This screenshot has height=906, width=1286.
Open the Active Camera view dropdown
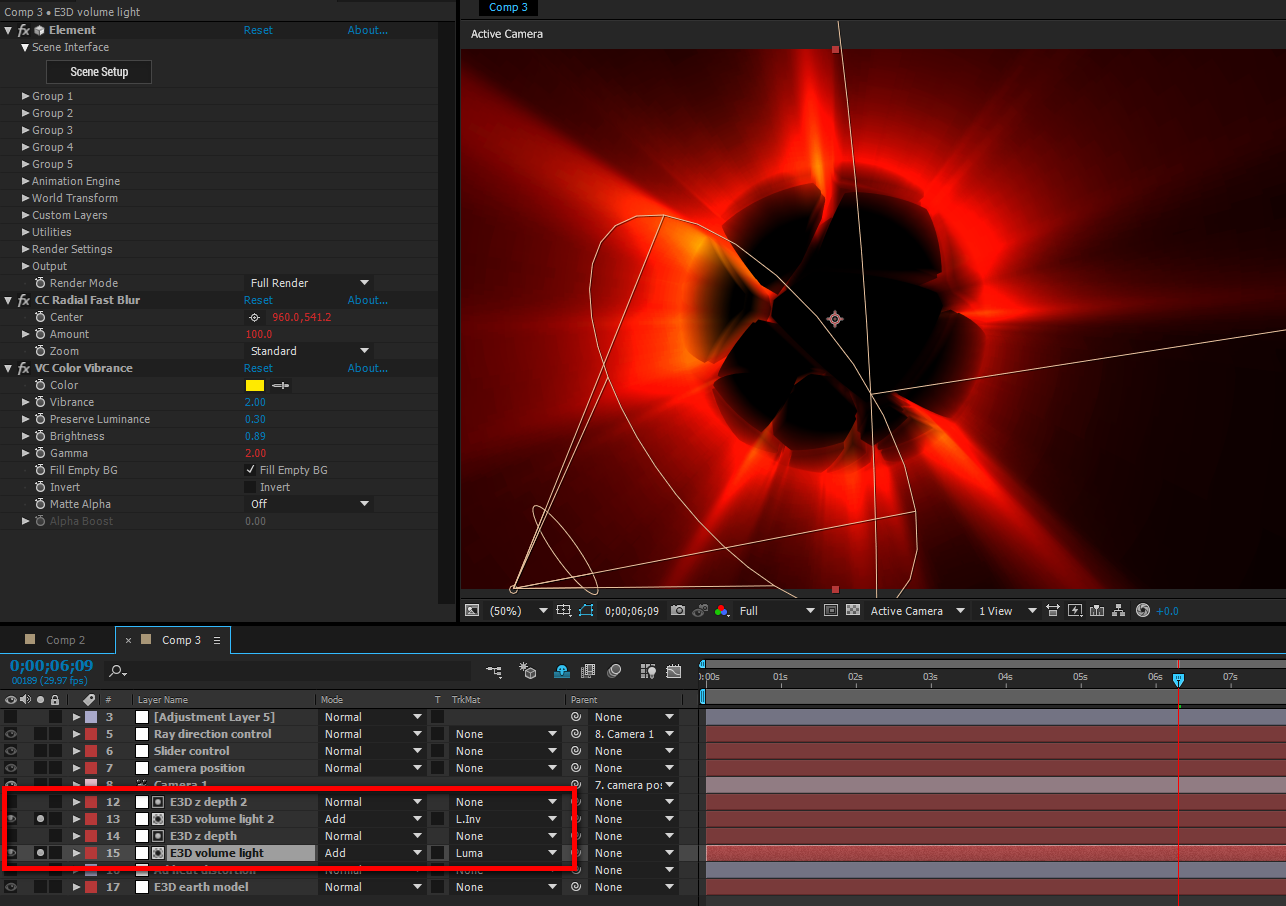(918, 610)
